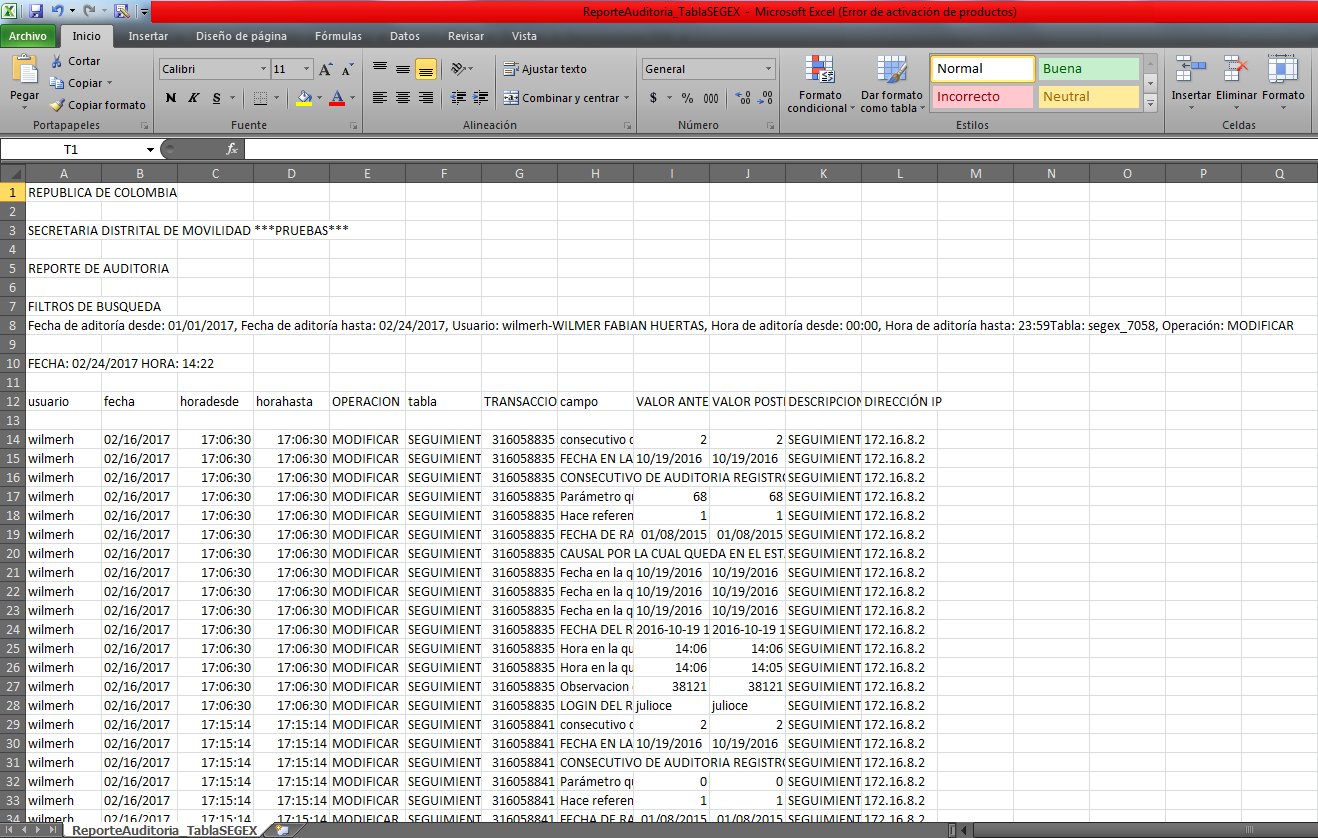Toggle bold N formatting

(x=170, y=98)
